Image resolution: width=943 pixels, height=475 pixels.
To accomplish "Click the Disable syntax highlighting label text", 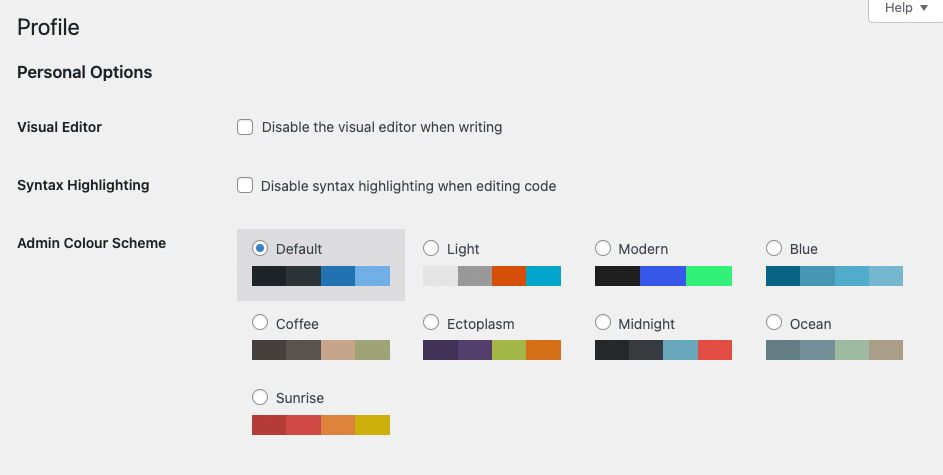I will (408, 186).
